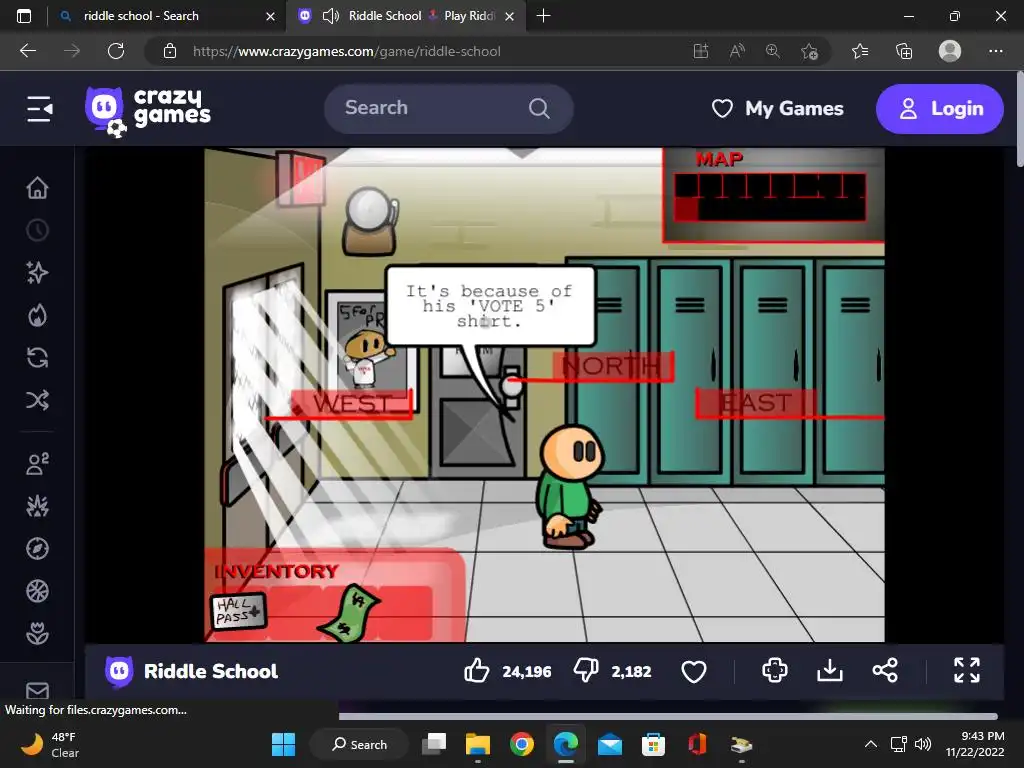This screenshot has width=1024, height=768.
Task: Go WEST in the game
Action: 352,404
